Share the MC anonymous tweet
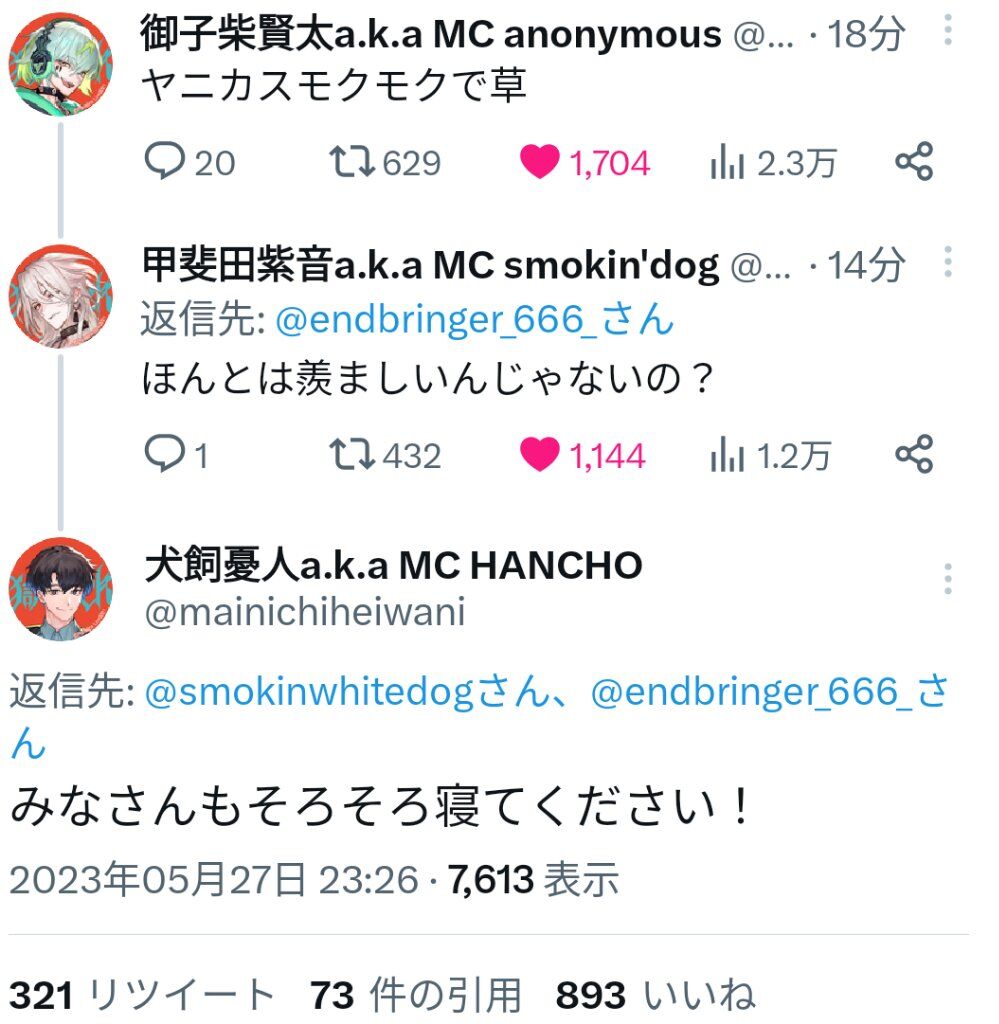Image resolution: width=999 pixels, height=1024 pixels. [x=914, y=161]
